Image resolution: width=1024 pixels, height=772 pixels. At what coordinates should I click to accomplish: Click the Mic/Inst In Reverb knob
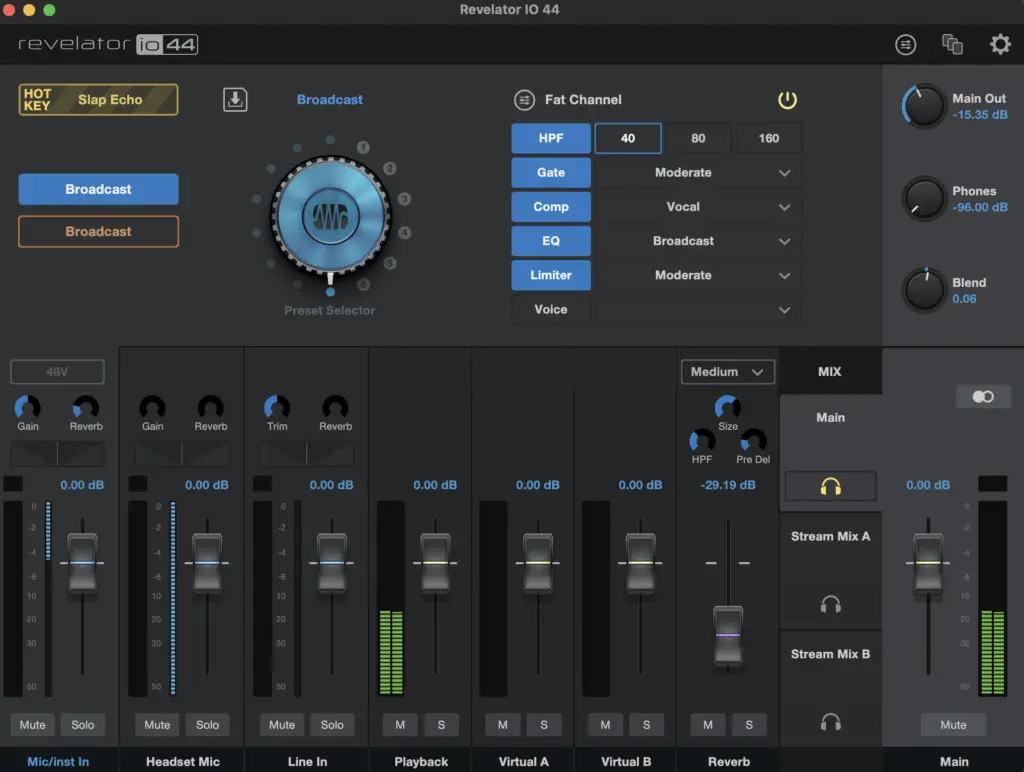click(x=86, y=407)
